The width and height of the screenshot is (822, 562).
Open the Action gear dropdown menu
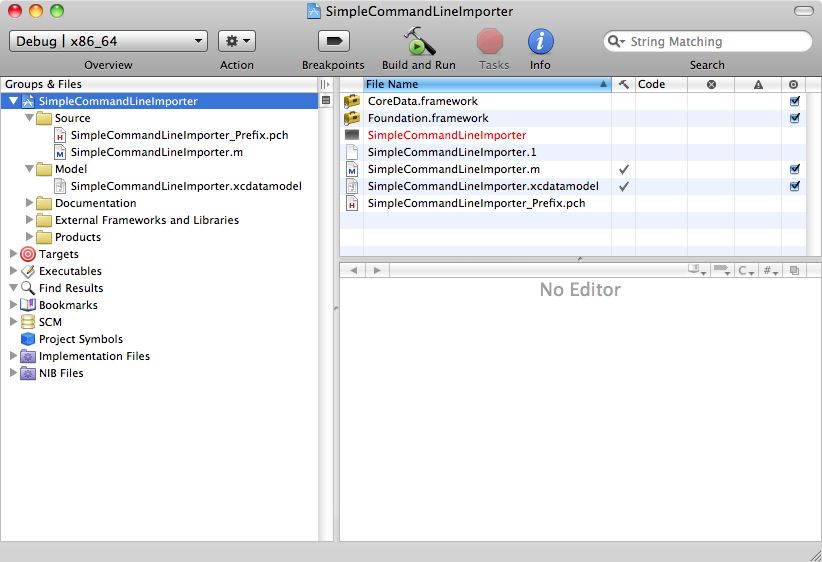click(x=237, y=42)
